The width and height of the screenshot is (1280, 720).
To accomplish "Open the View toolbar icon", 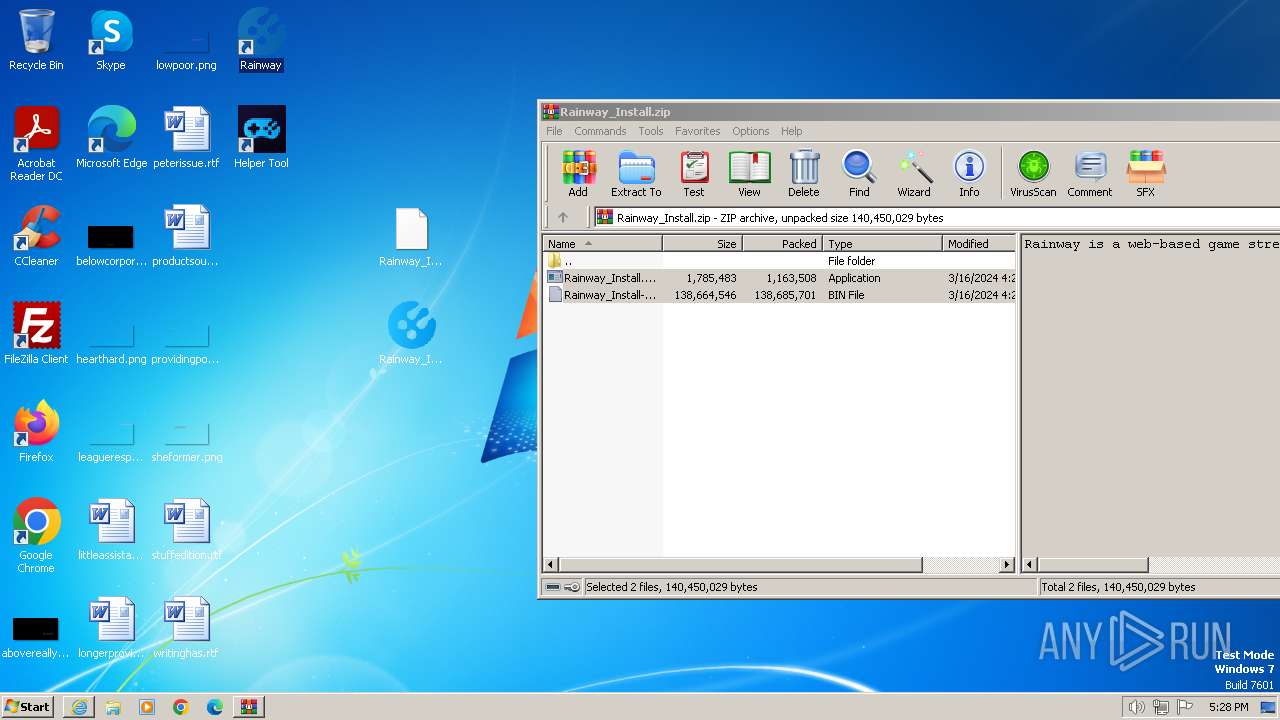I will pos(749,174).
